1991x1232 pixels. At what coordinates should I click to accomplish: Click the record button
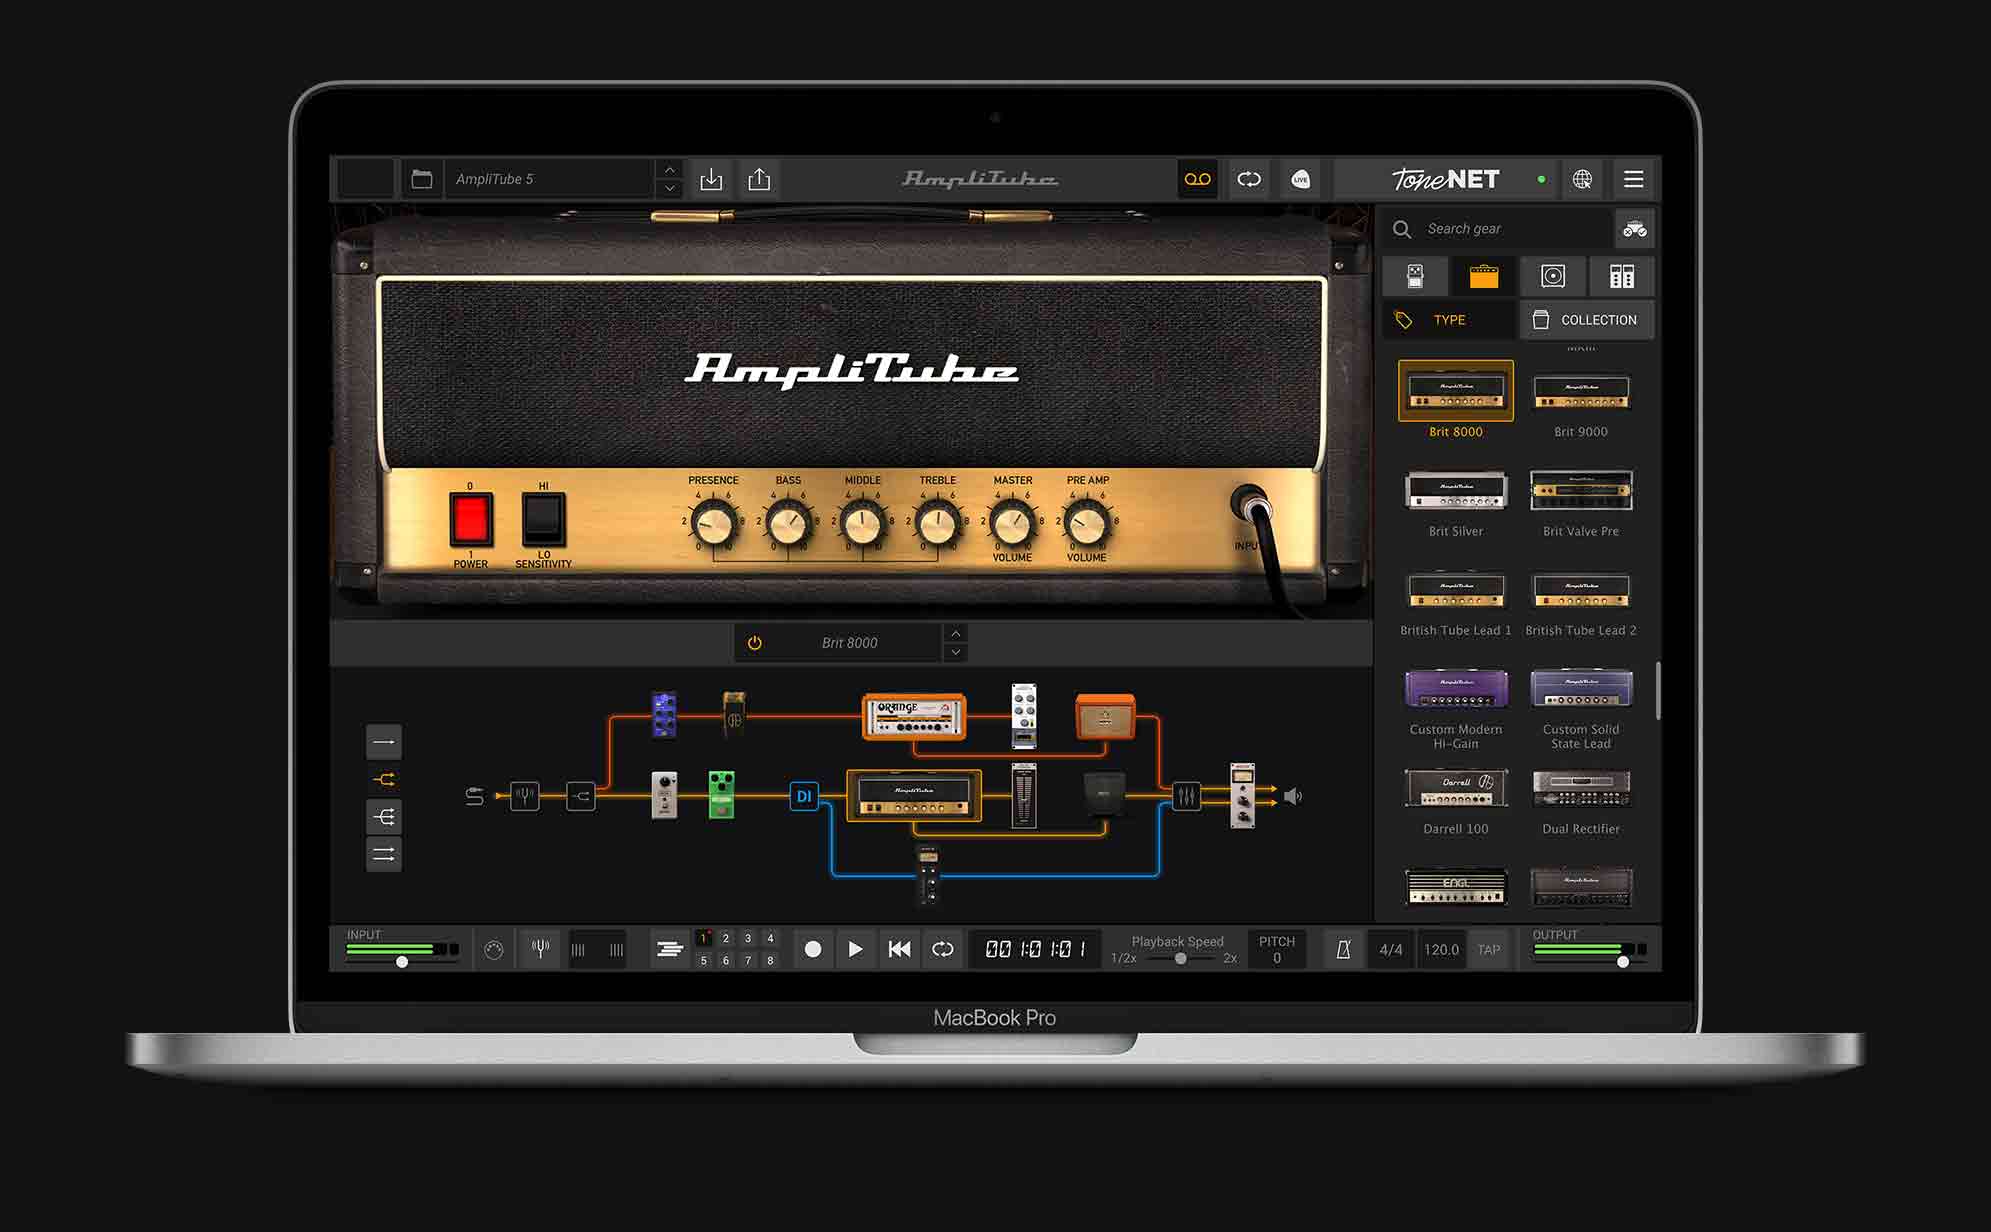(813, 949)
